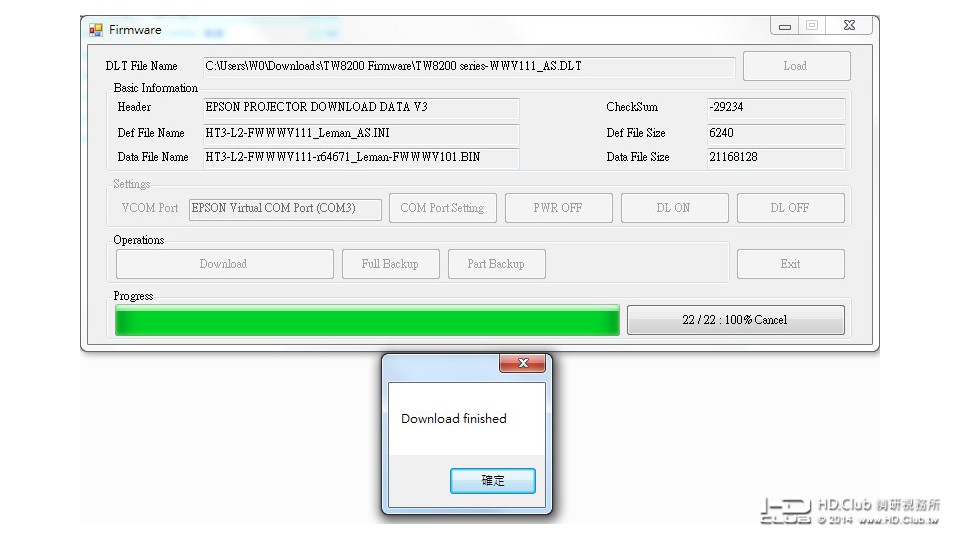This screenshot has height=540, width=960.
Task: Close the Download finished dialog
Action: tap(522, 363)
